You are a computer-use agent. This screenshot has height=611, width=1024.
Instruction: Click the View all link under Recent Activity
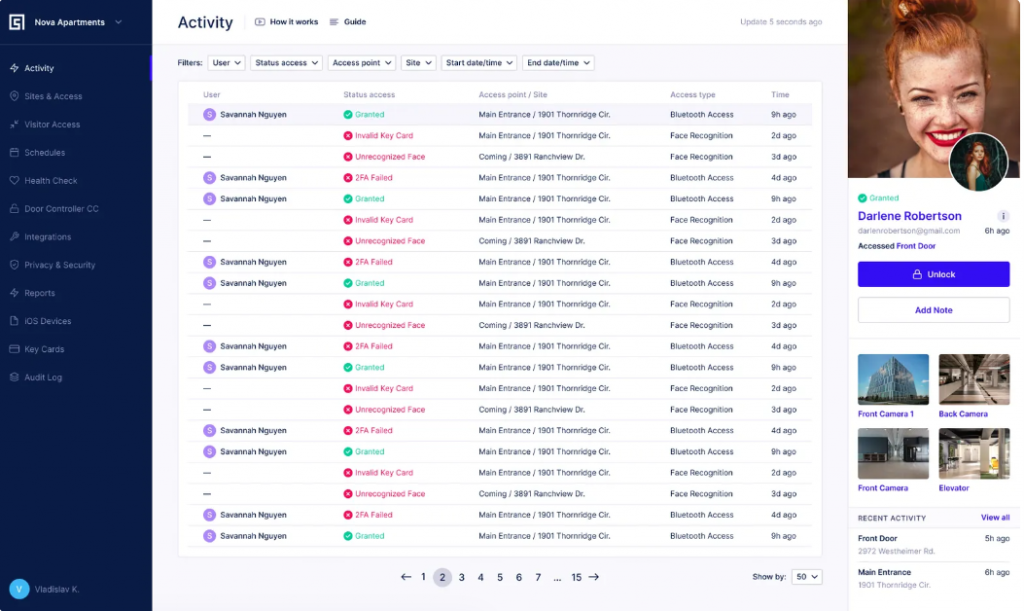(995, 517)
